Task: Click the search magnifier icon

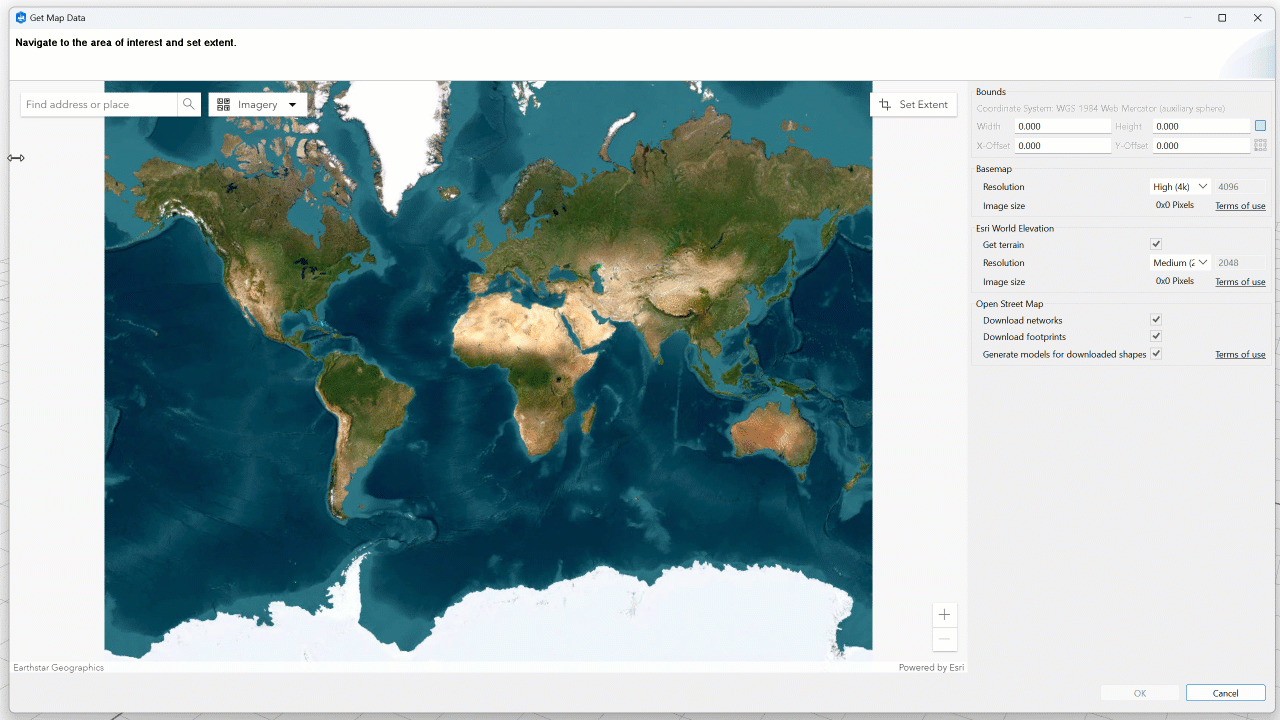Action: 189,104
